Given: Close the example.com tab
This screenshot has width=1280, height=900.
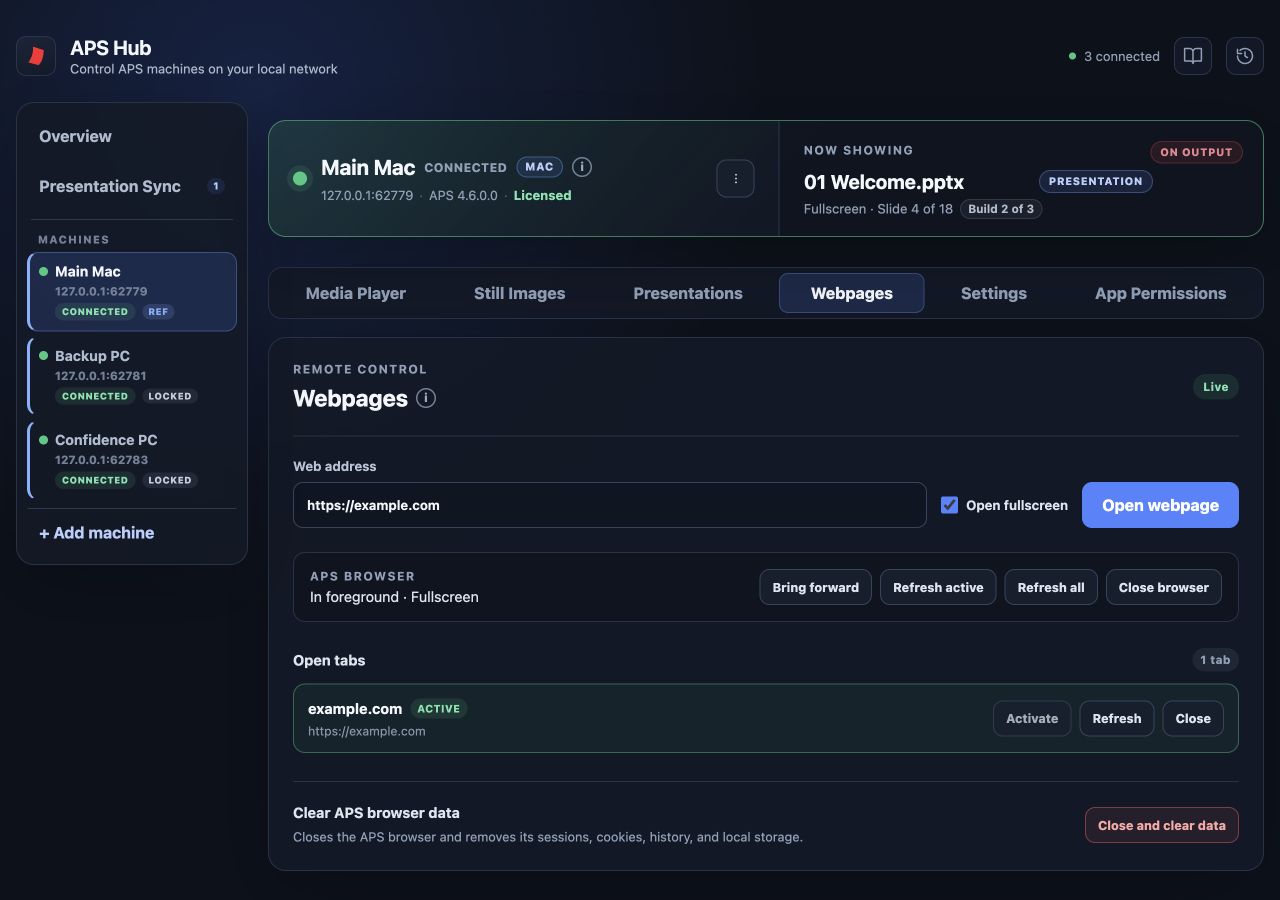Looking at the screenshot, I should (x=1193, y=718).
